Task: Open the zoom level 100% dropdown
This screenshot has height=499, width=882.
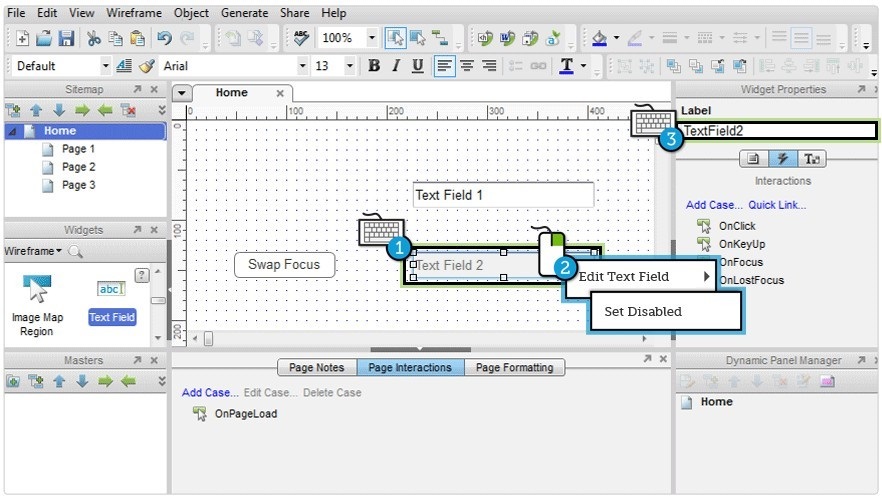Action: (x=372, y=38)
